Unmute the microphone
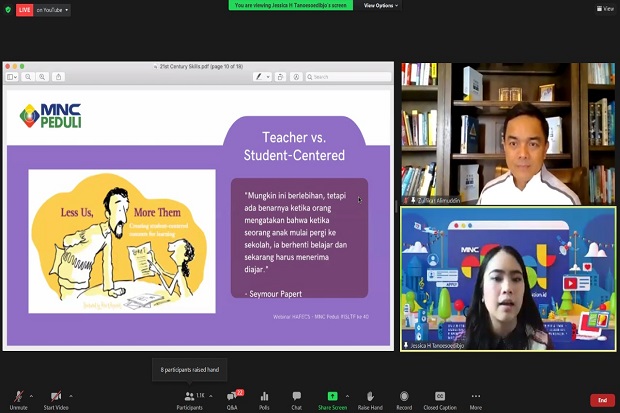Screen dimensions: 620x413 tap(18, 400)
